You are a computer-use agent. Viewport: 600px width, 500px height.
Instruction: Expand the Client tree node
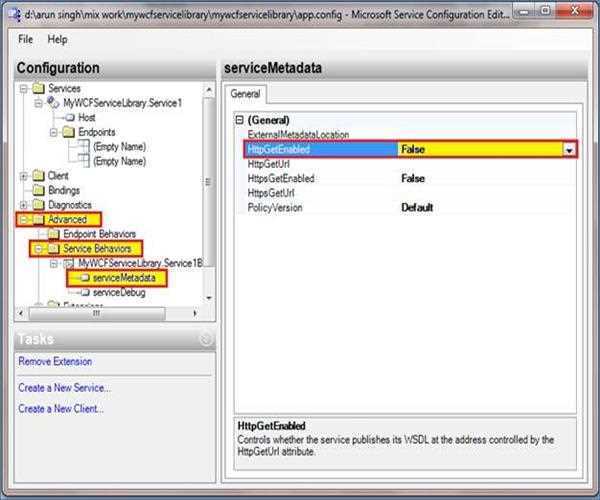click(x=24, y=176)
